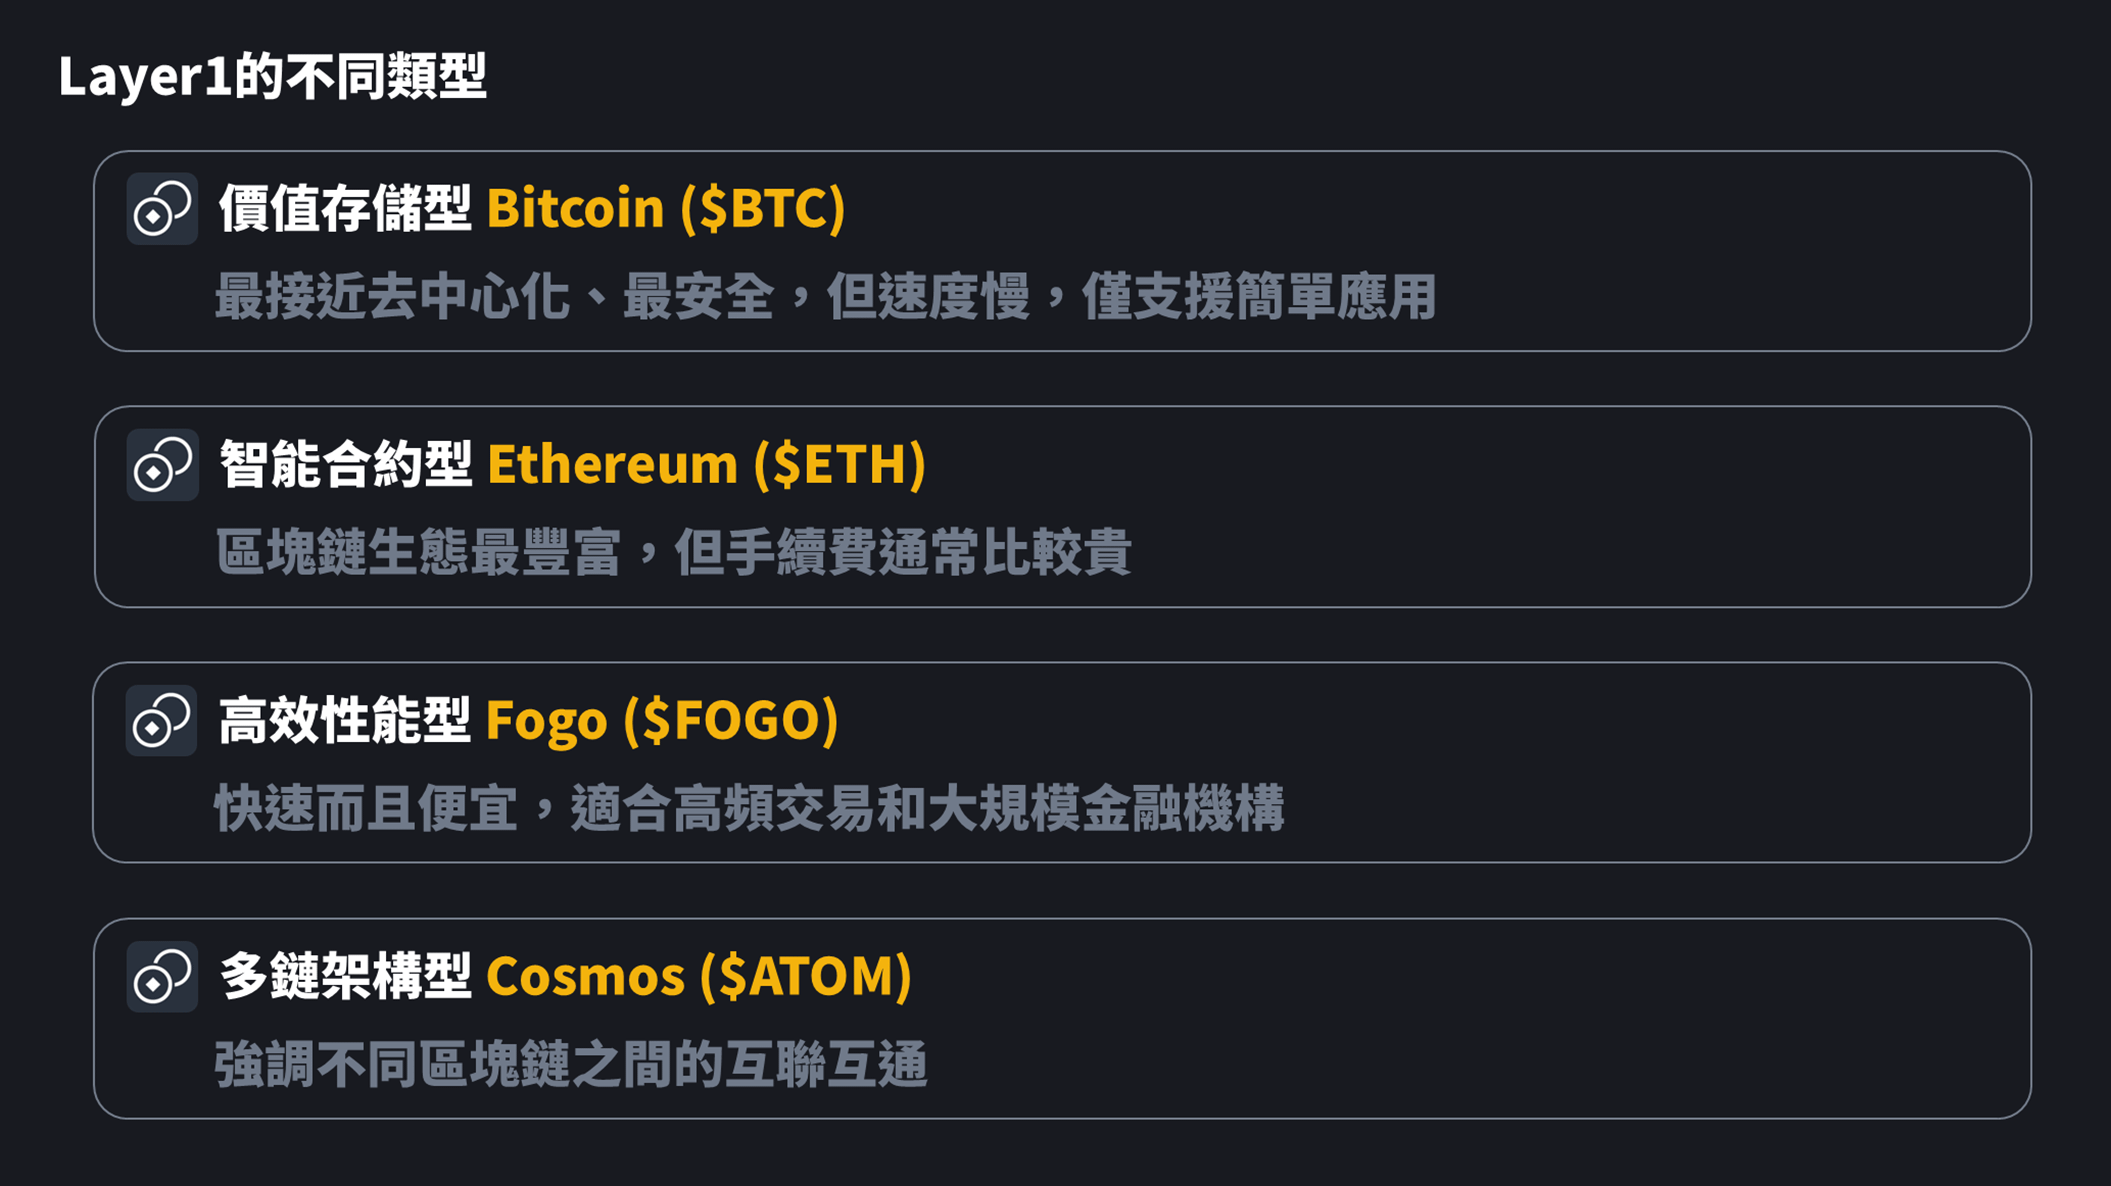
Task: Click the coin icon beside 價值存儲型 Bitcoin
Action: point(162,209)
